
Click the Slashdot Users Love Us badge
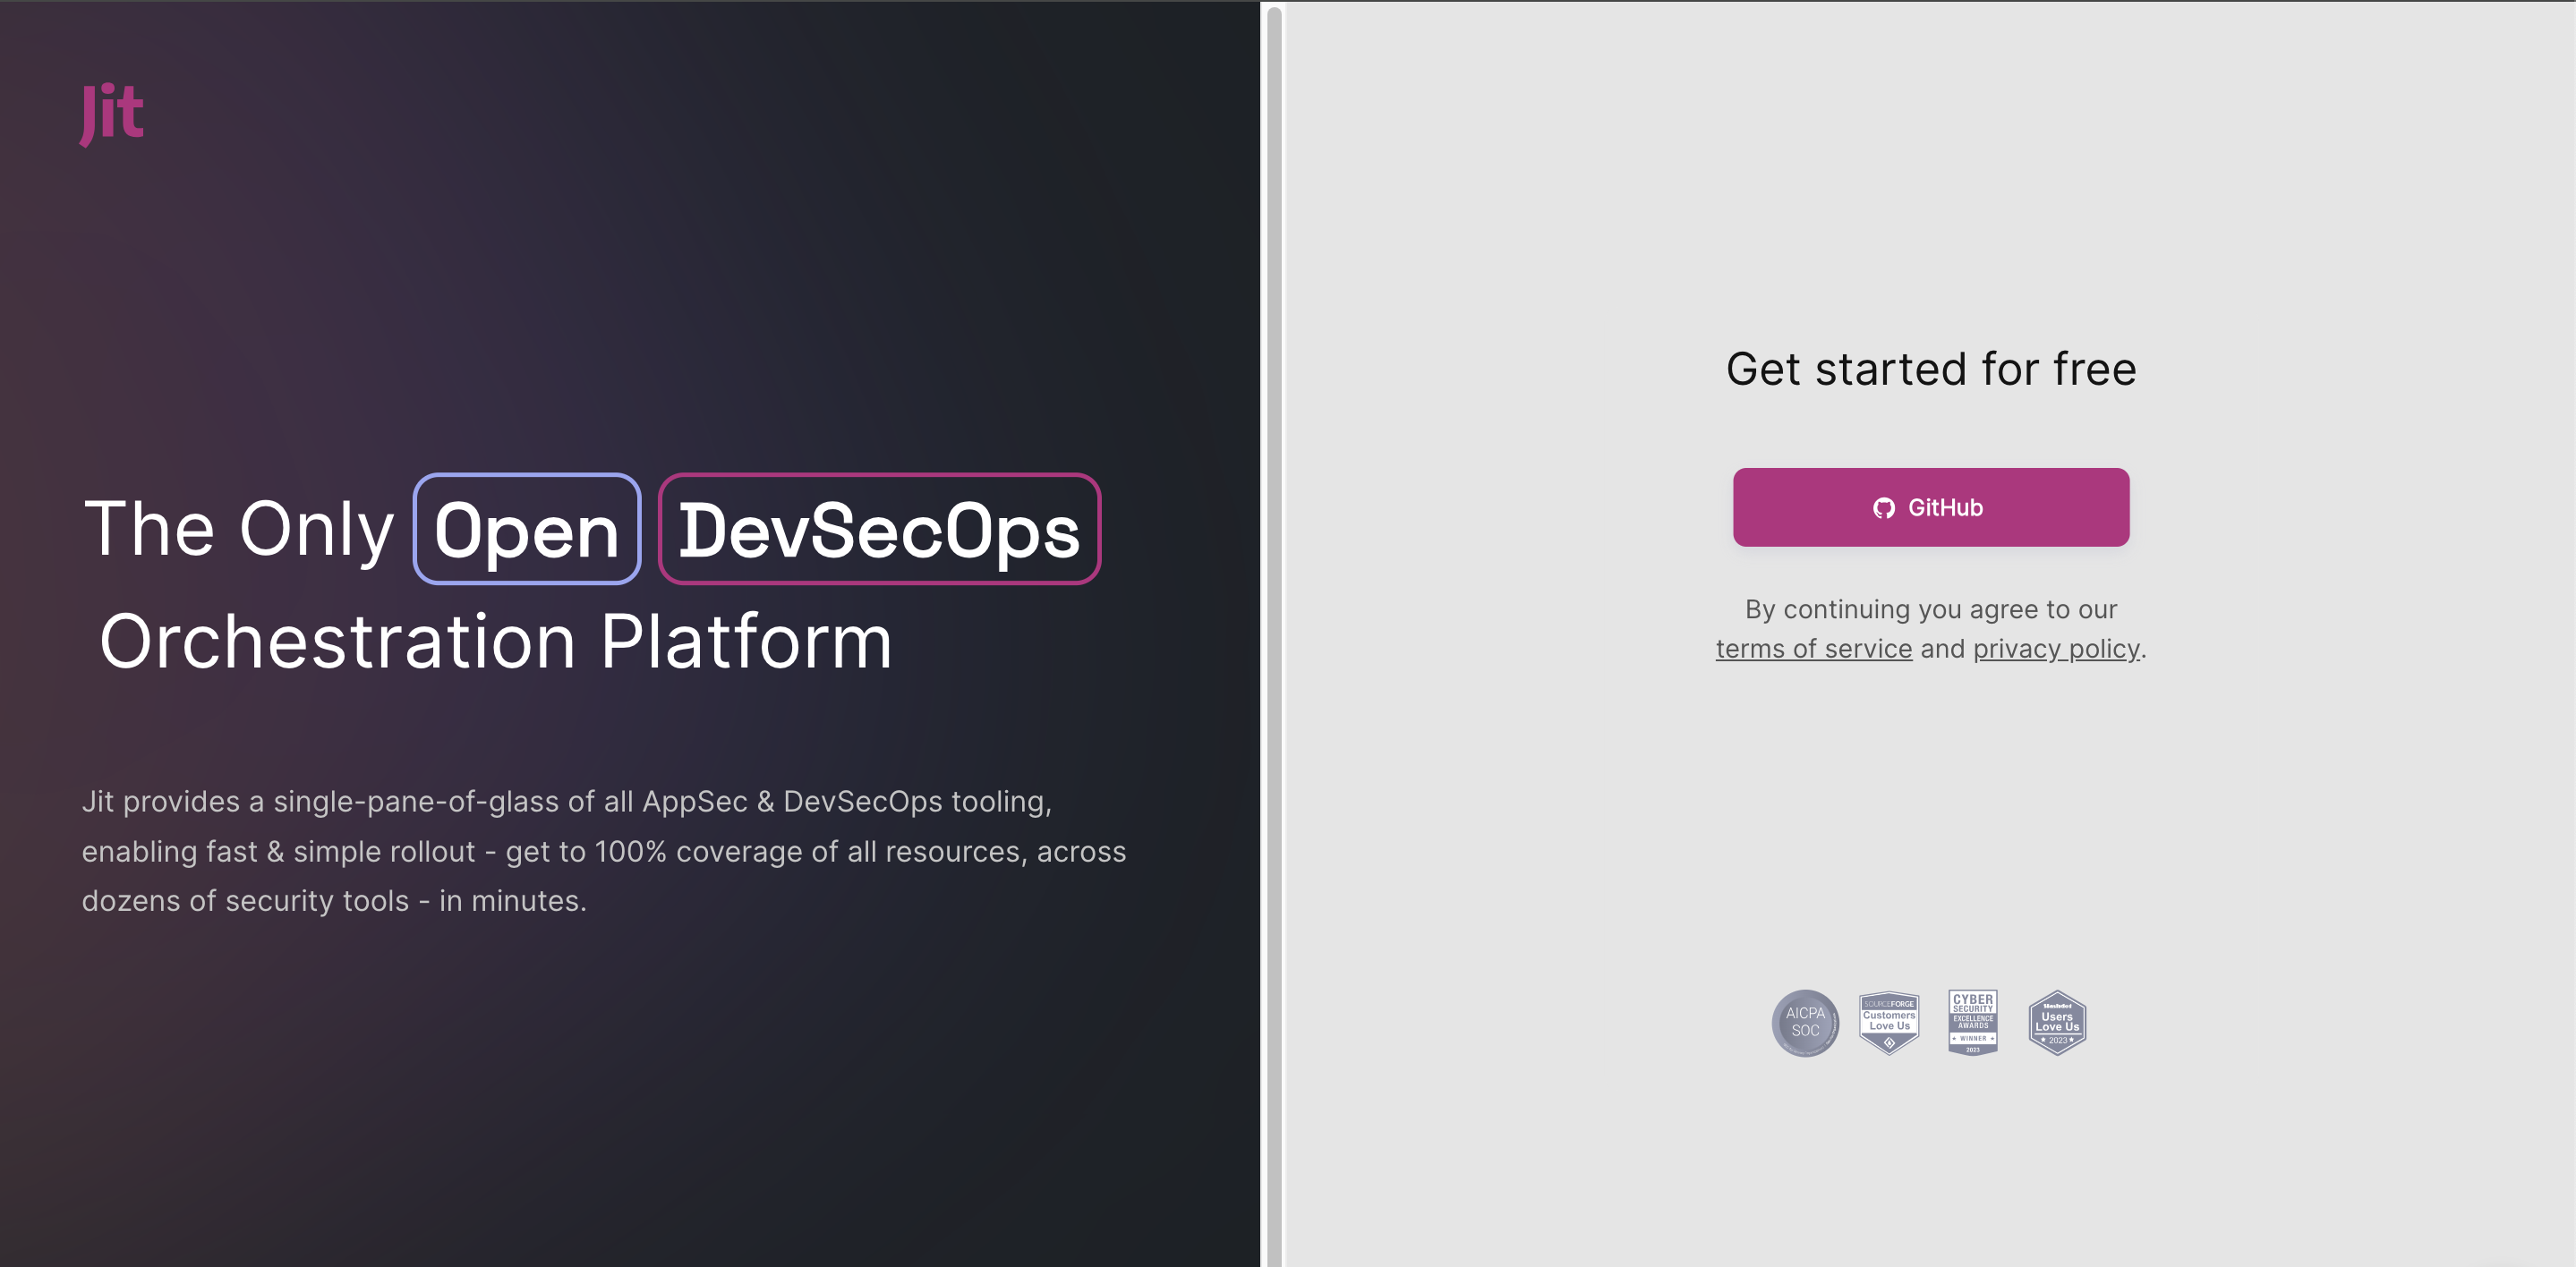point(2056,1022)
